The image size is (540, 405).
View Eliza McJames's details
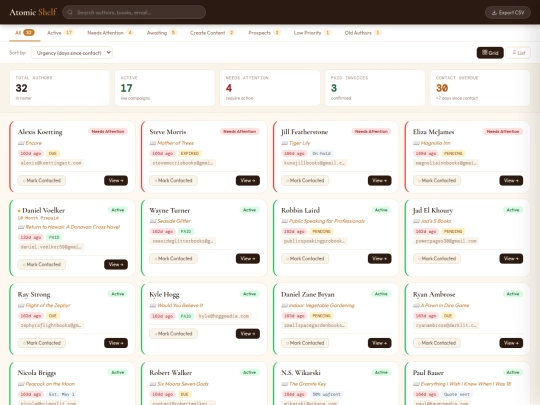pos(511,180)
